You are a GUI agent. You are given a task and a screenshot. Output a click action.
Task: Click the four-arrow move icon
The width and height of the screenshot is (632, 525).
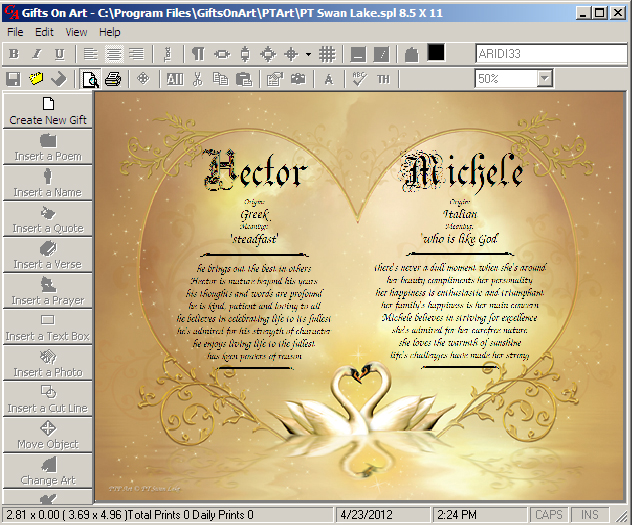point(143,79)
